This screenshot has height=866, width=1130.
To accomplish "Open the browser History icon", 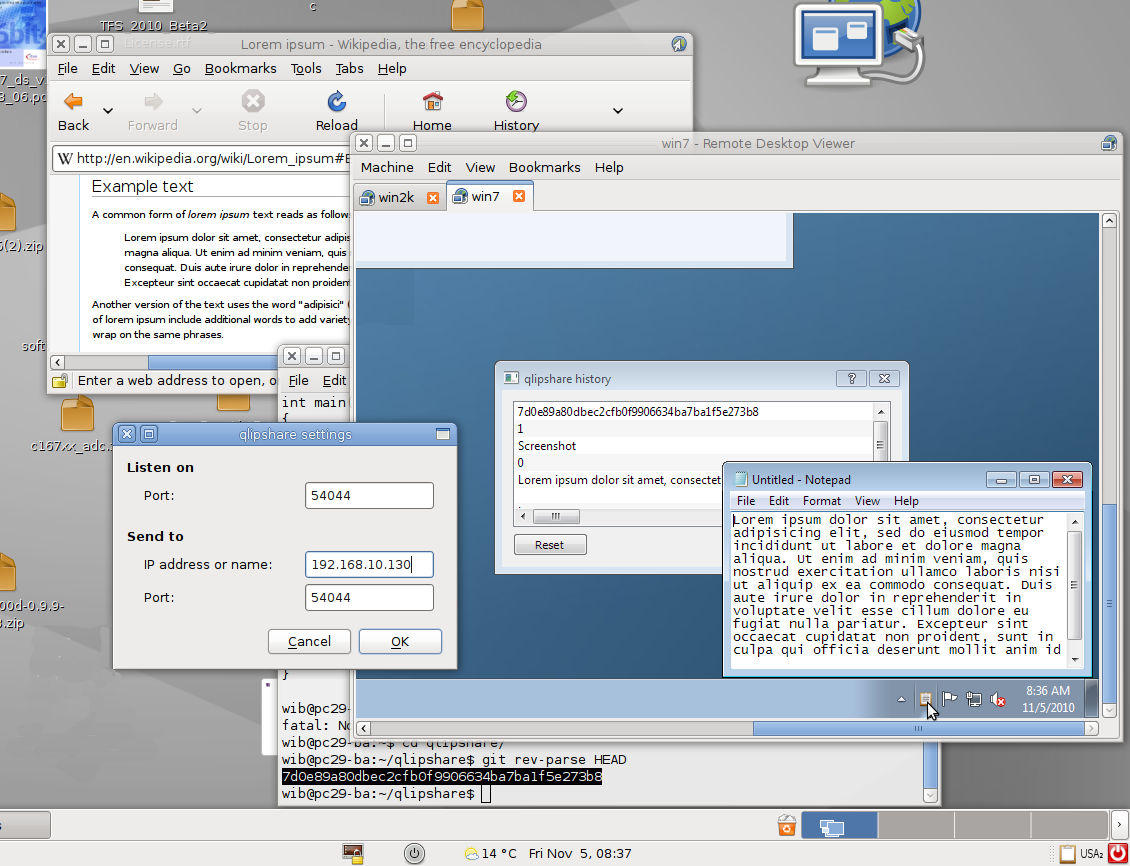I will coord(516,102).
